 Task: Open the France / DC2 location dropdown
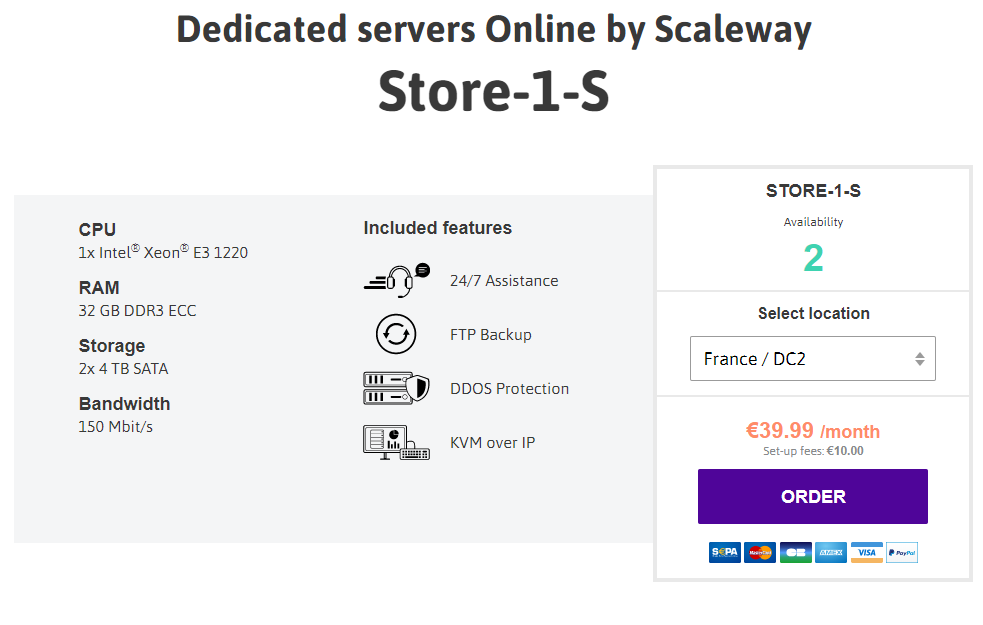tap(812, 359)
